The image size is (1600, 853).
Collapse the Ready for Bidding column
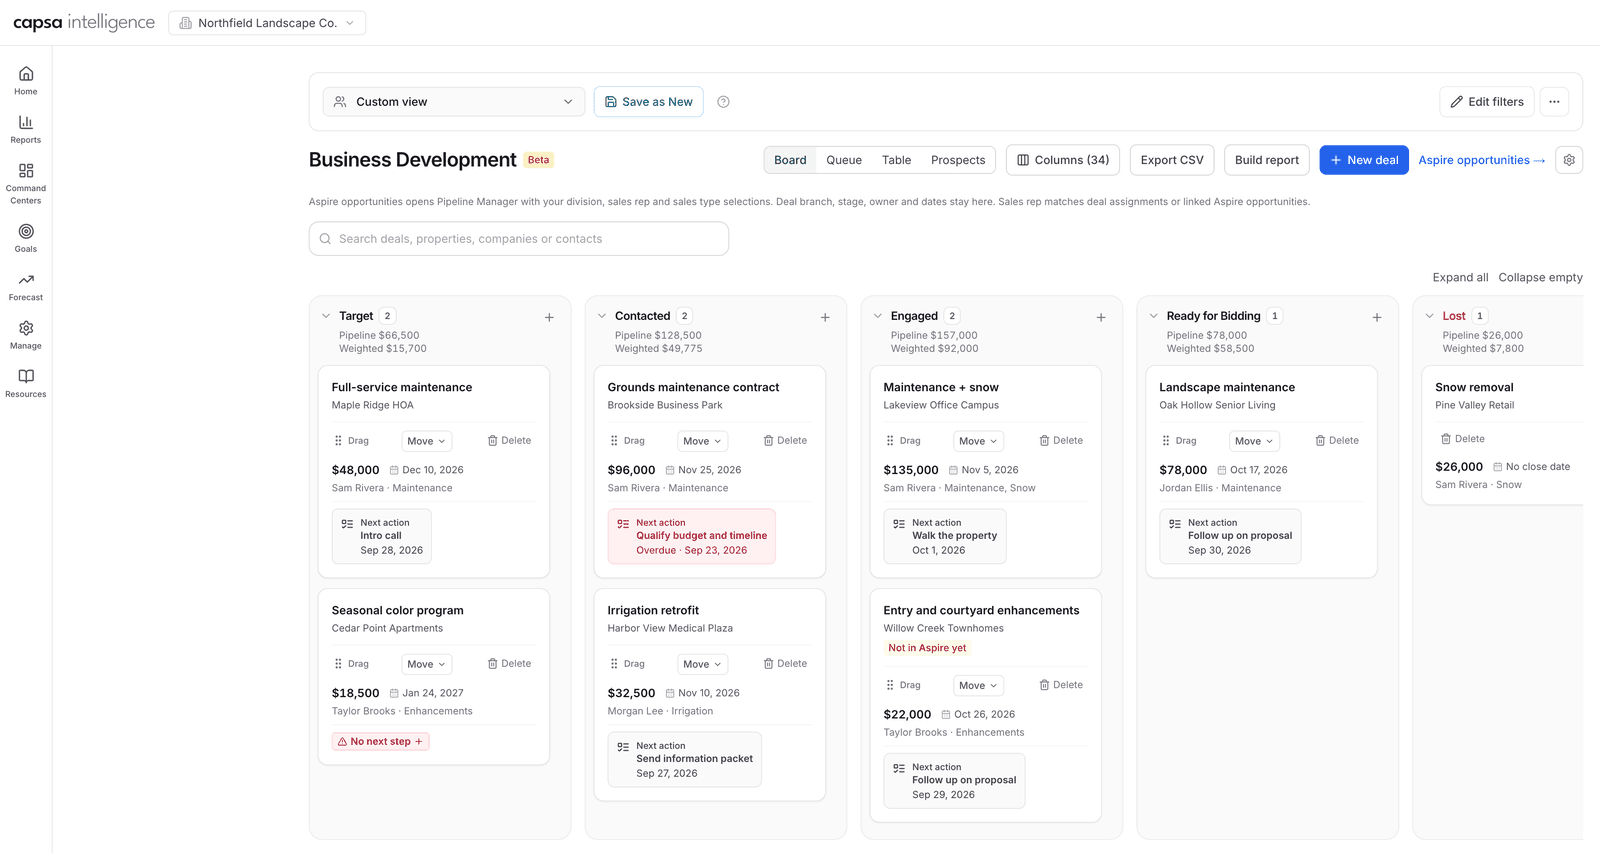pos(1154,316)
